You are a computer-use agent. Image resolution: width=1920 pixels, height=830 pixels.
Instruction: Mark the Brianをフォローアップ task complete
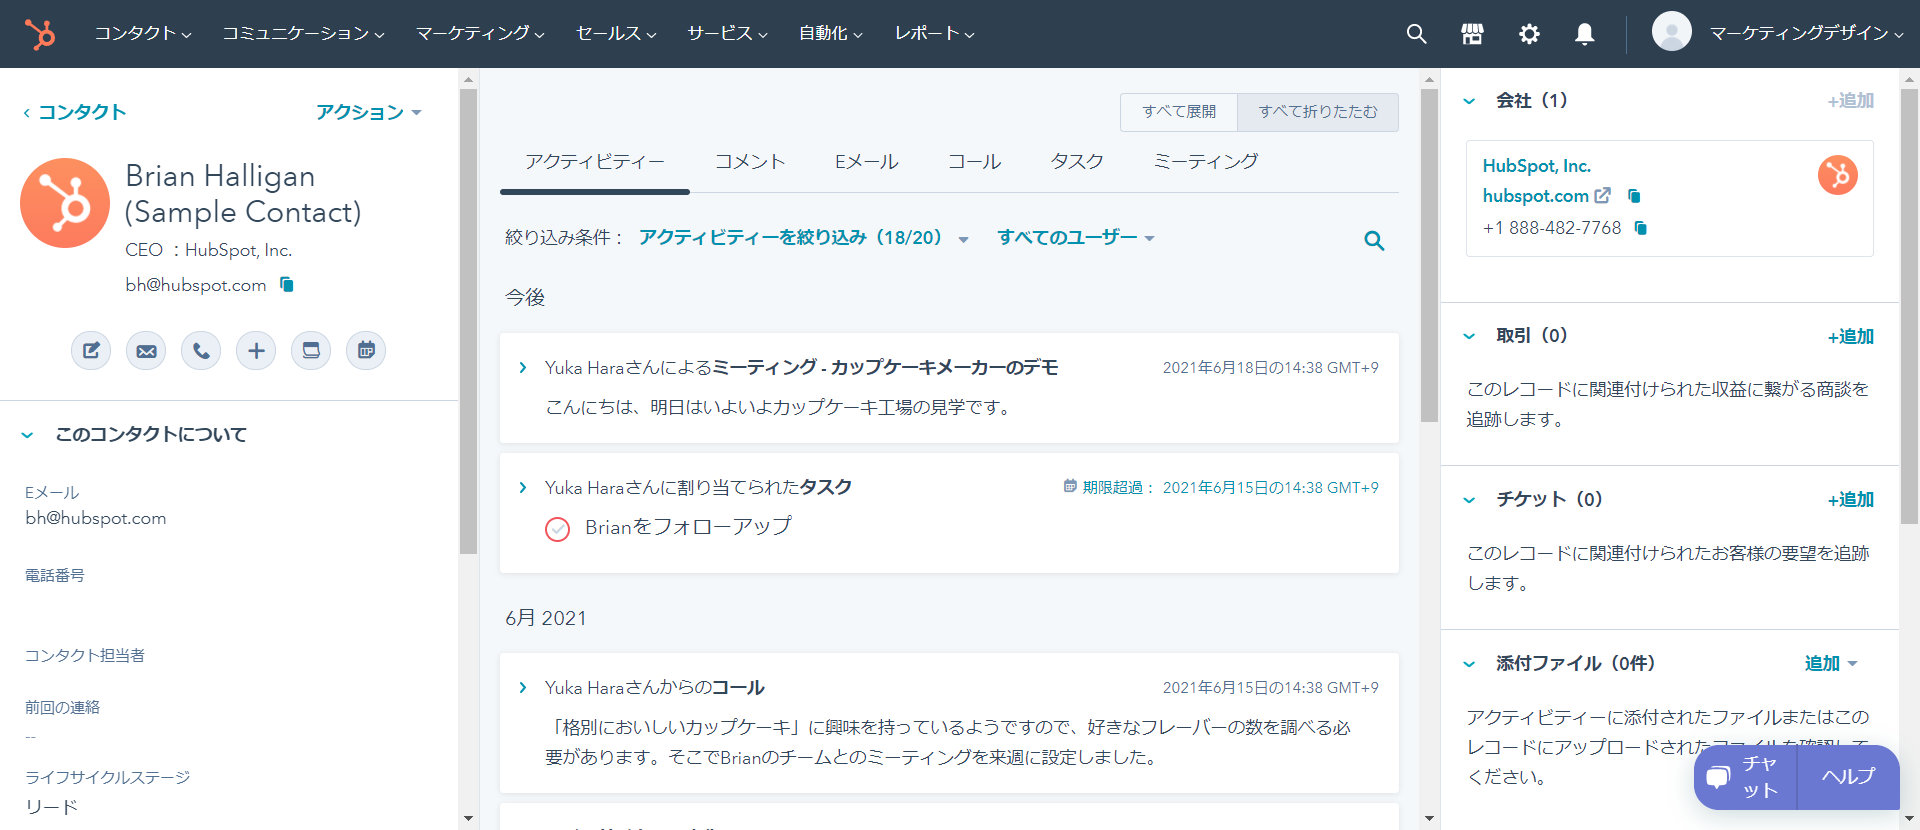pos(557,529)
